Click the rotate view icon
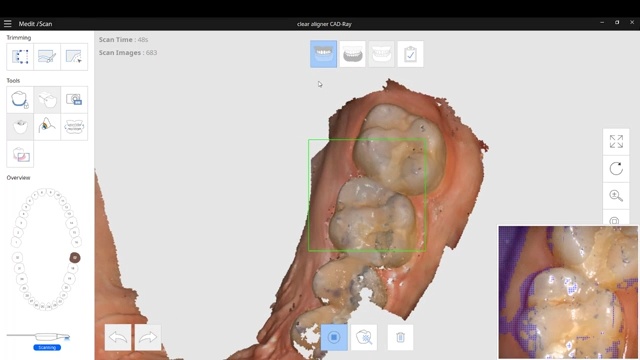The height and width of the screenshot is (360, 640). [x=616, y=169]
